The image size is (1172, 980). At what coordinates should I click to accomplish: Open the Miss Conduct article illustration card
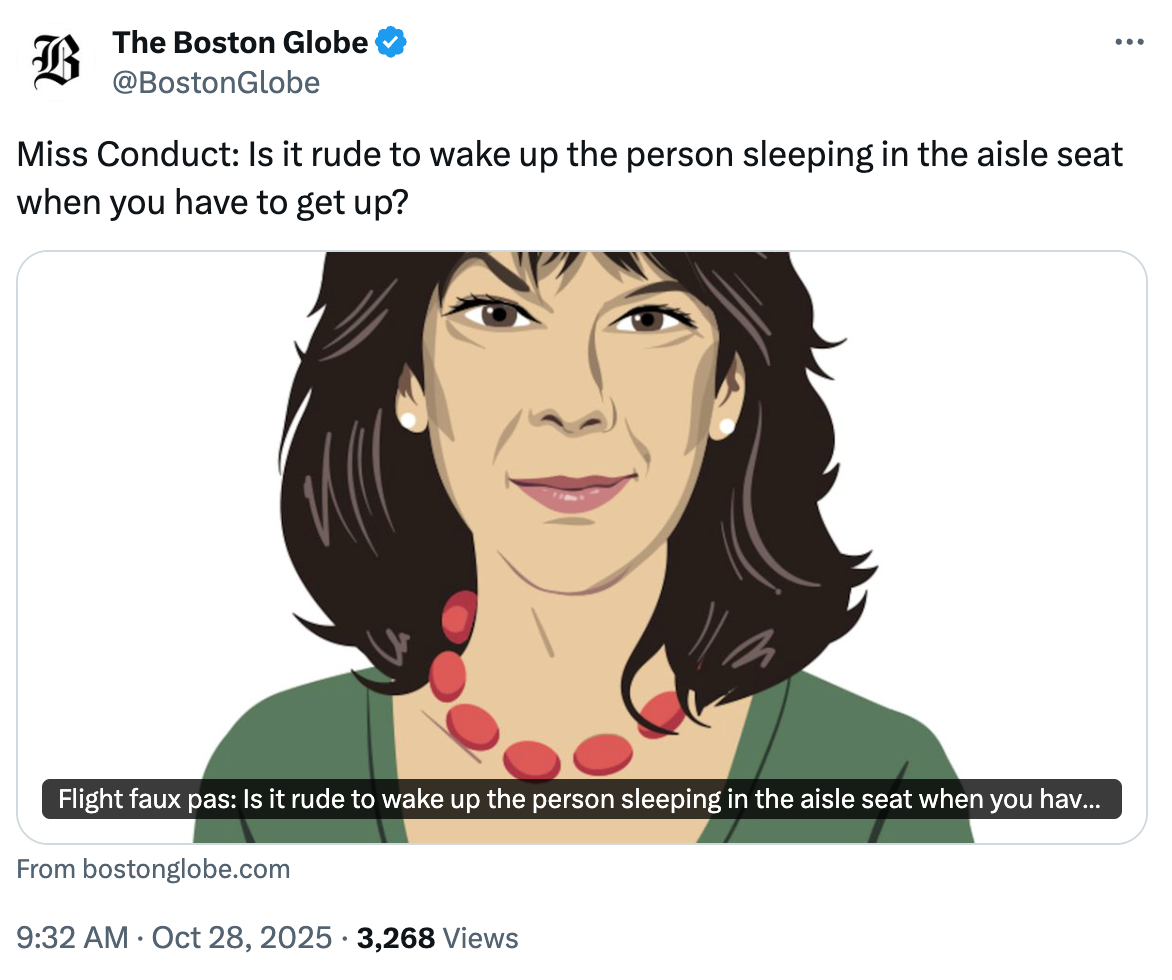click(x=582, y=500)
